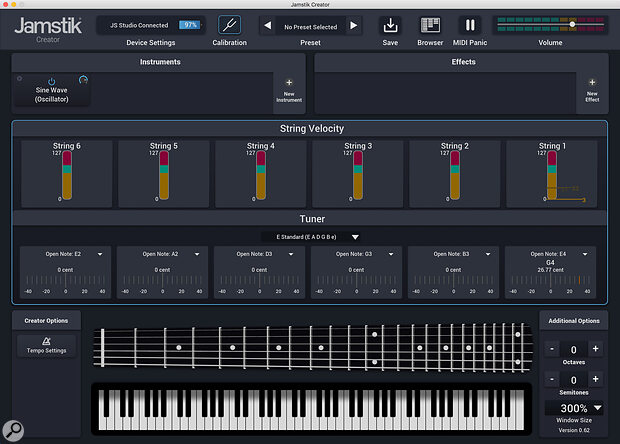Screen dimensions: 620x444
Task: Expand Open Note D3 dropdown
Action: [x=291, y=254]
